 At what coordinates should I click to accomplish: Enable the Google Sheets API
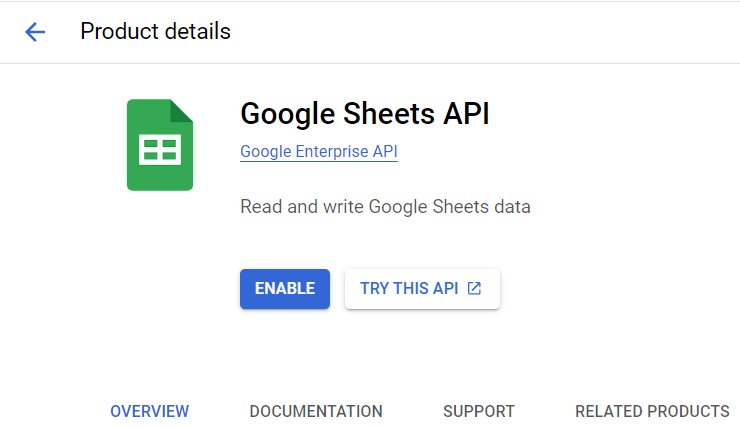tap(285, 289)
